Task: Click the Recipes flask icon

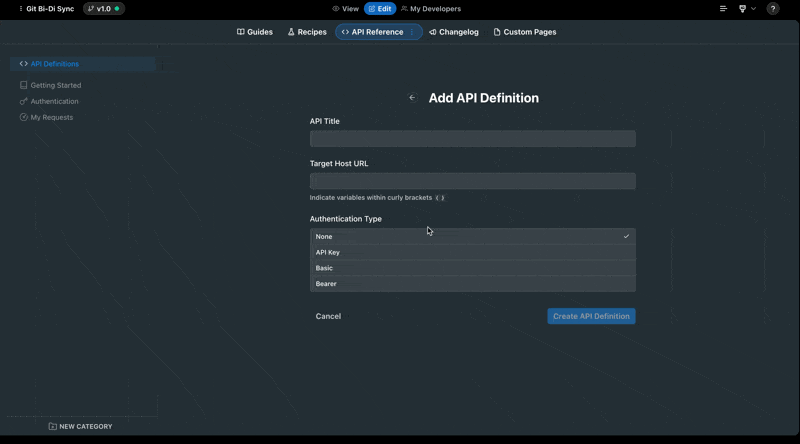Action: (291, 32)
